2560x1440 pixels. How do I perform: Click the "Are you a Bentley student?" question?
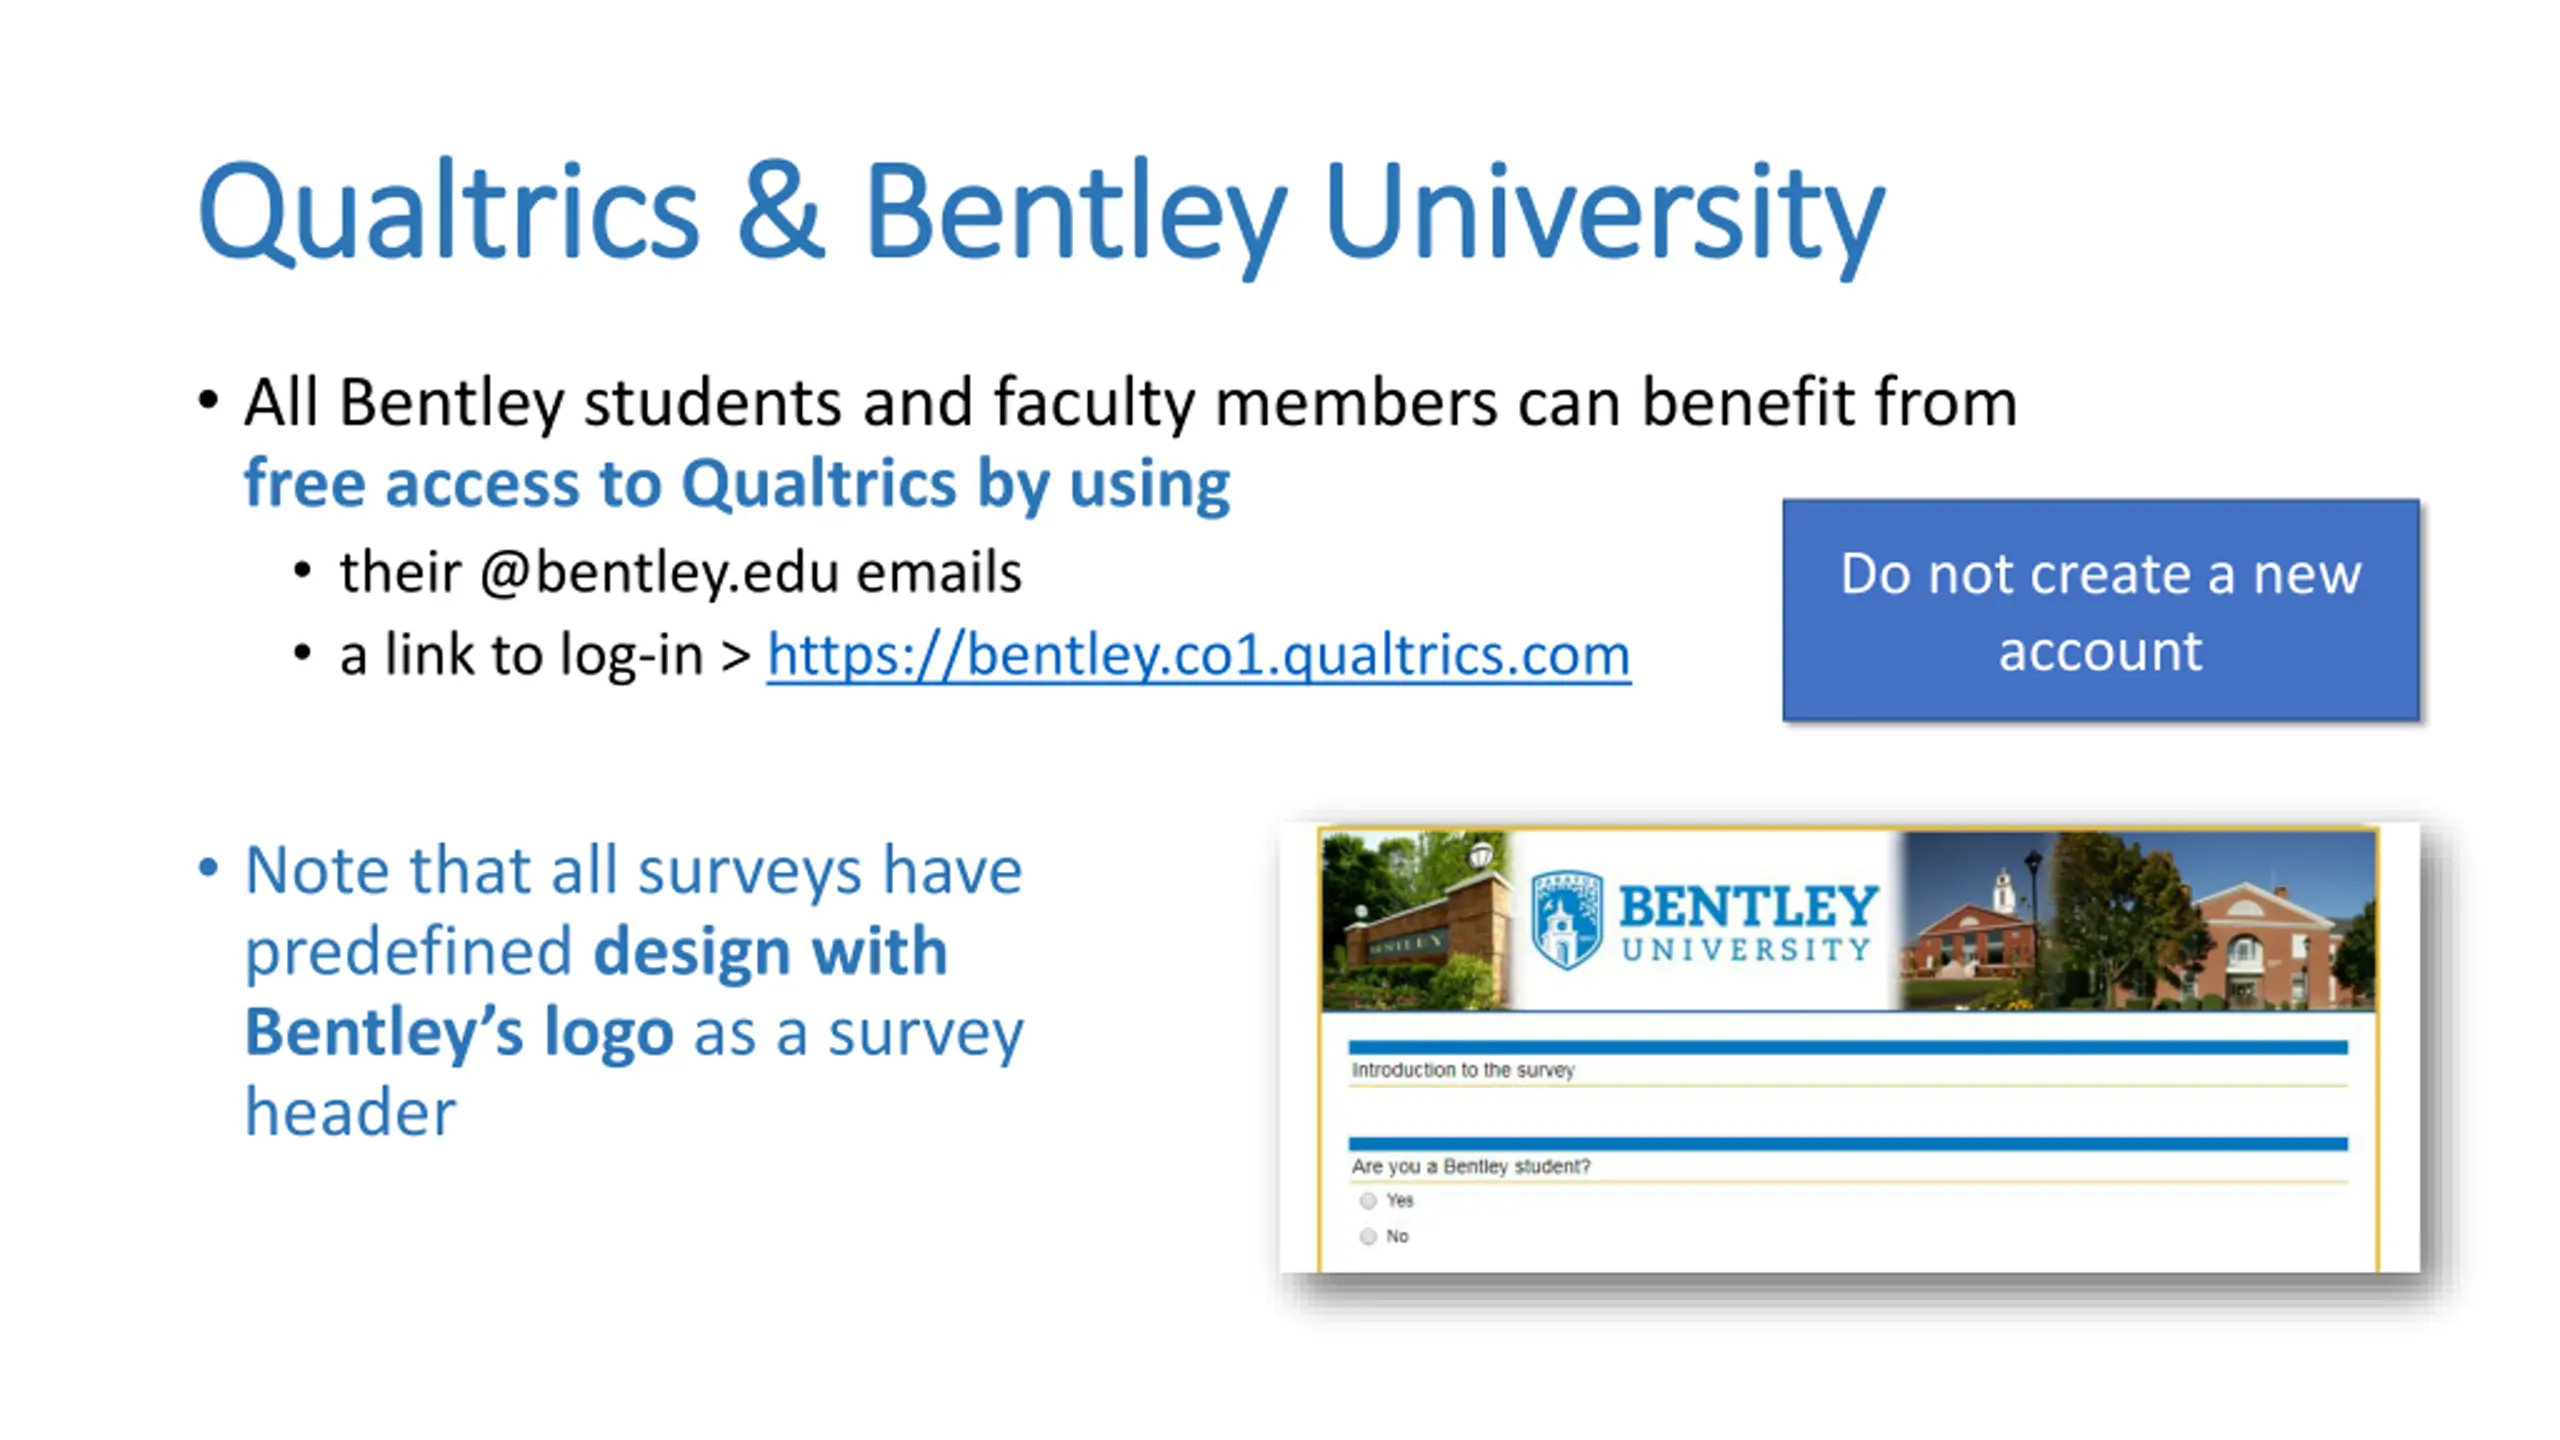pyautogui.click(x=1471, y=1166)
